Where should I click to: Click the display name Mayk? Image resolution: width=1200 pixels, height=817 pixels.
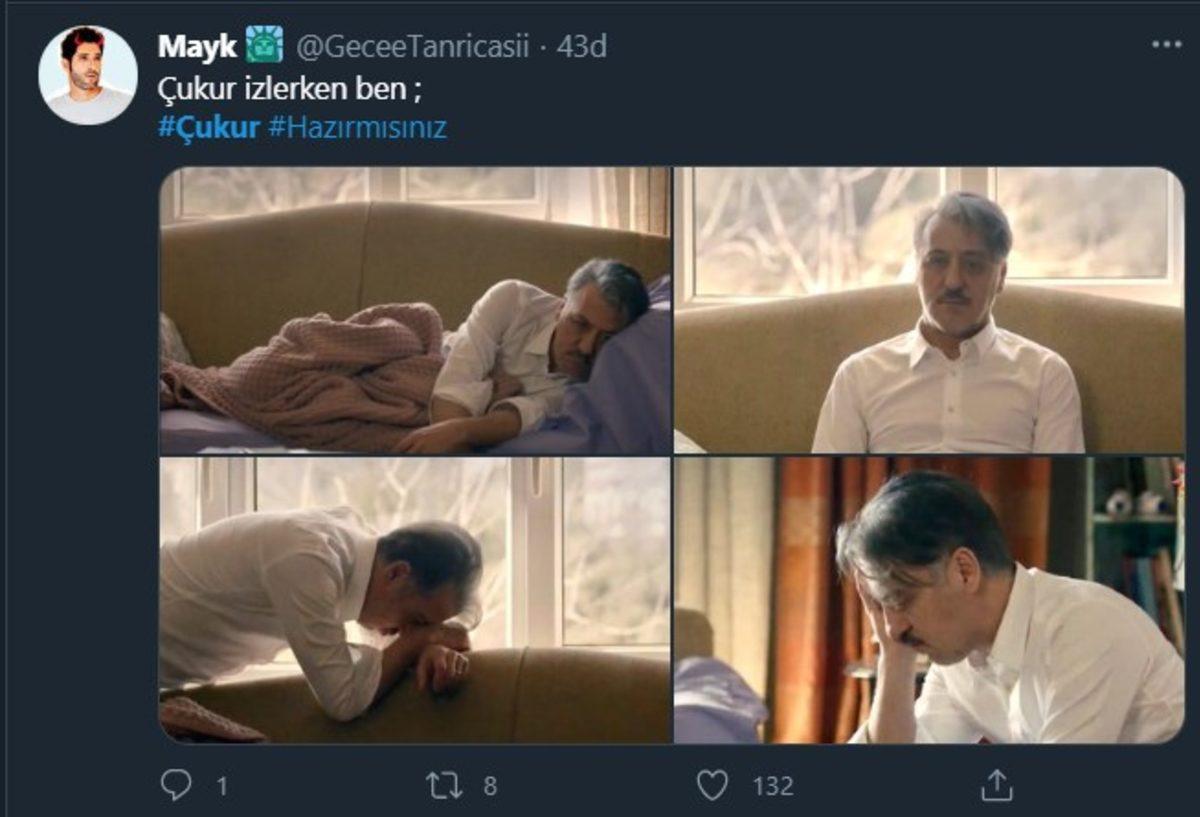point(197,46)
